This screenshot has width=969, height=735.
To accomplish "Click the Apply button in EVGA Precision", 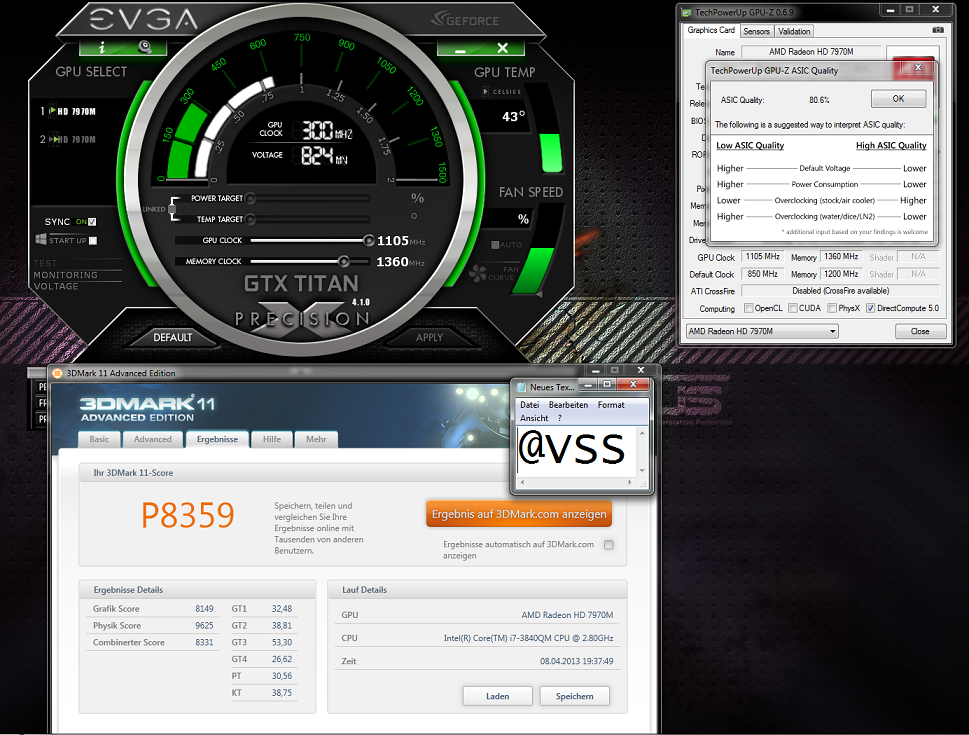I will 429,338.
